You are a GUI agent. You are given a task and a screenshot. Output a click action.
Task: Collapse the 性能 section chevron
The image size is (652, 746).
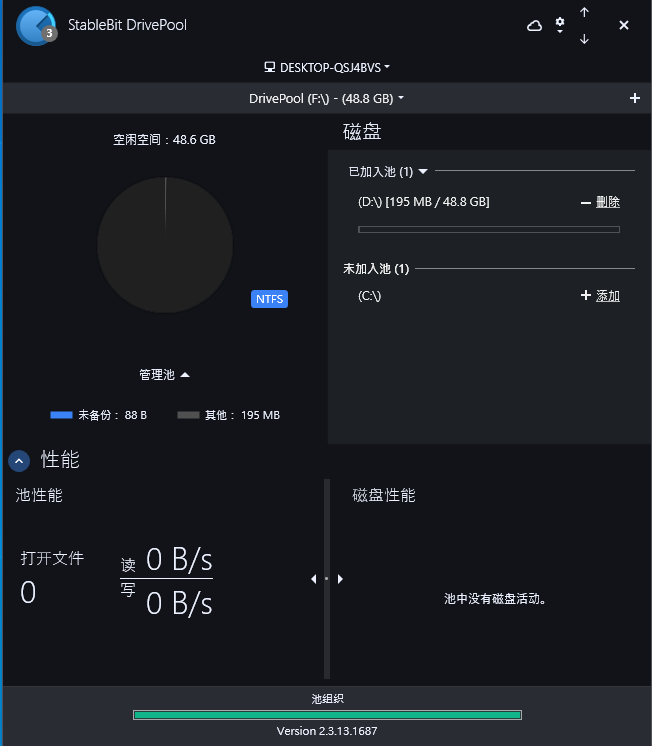(19, 461)
